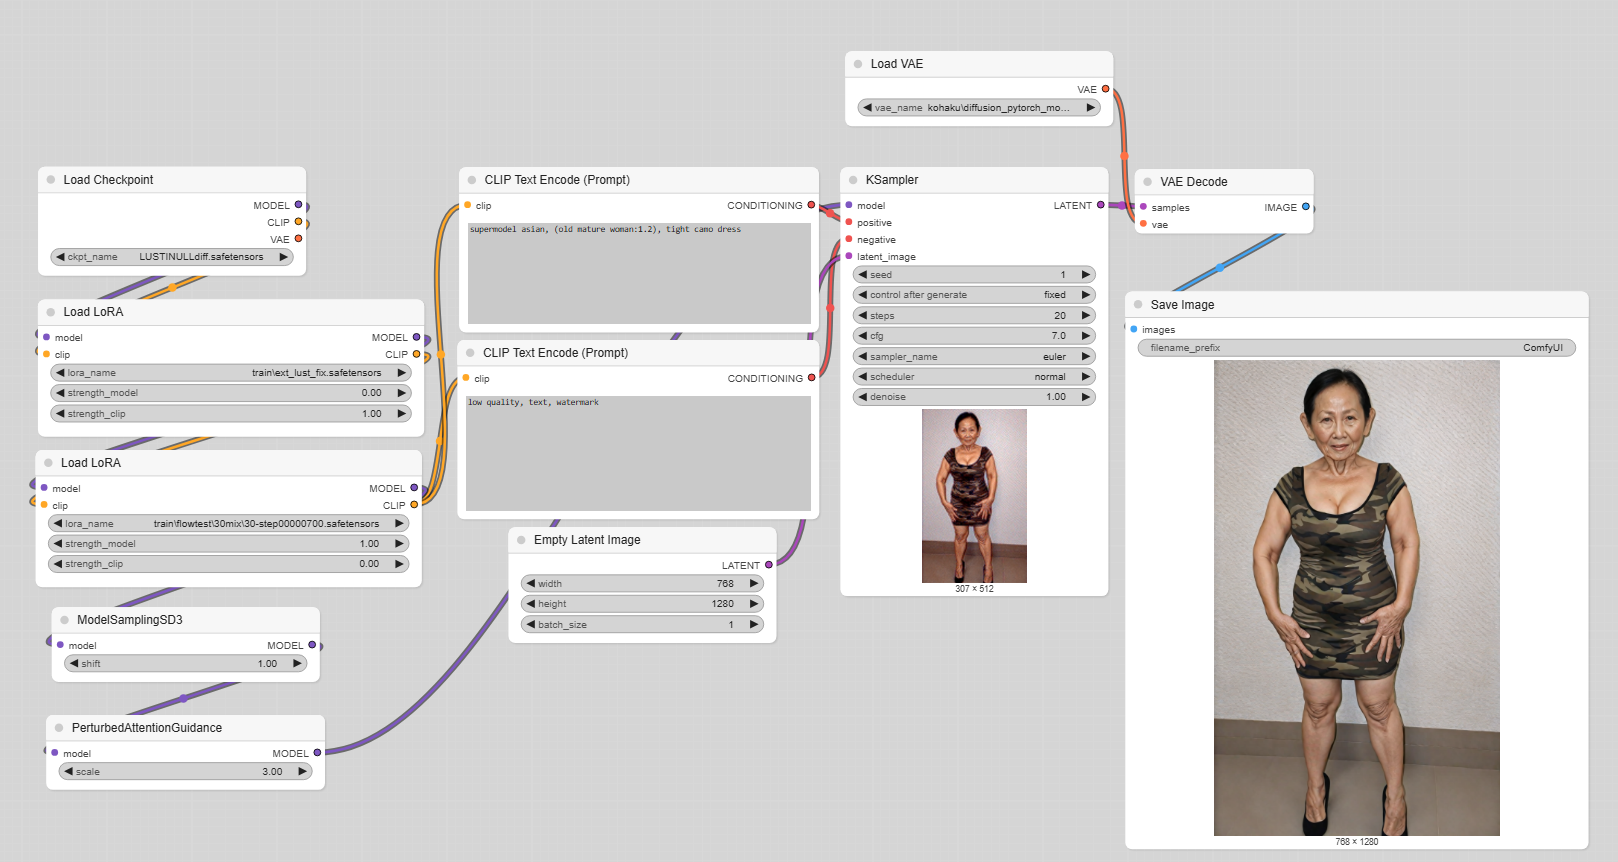
Task: Open the lora_name selector showing ext_lust_fix.safetensors
Action: tap(231, 373)
